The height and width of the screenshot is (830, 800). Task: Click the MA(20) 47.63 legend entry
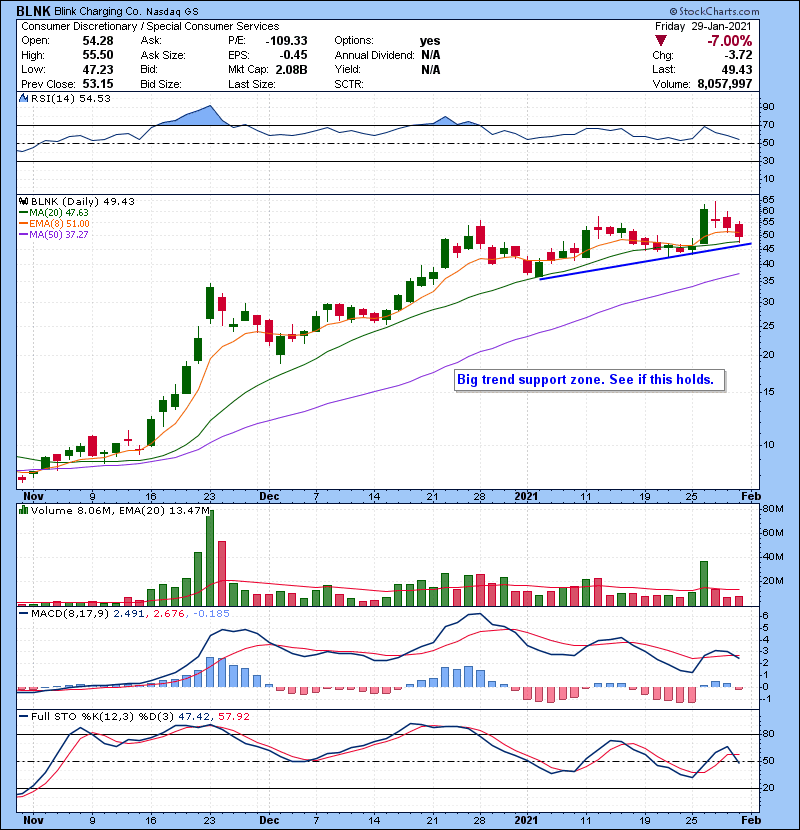(53, 213)
